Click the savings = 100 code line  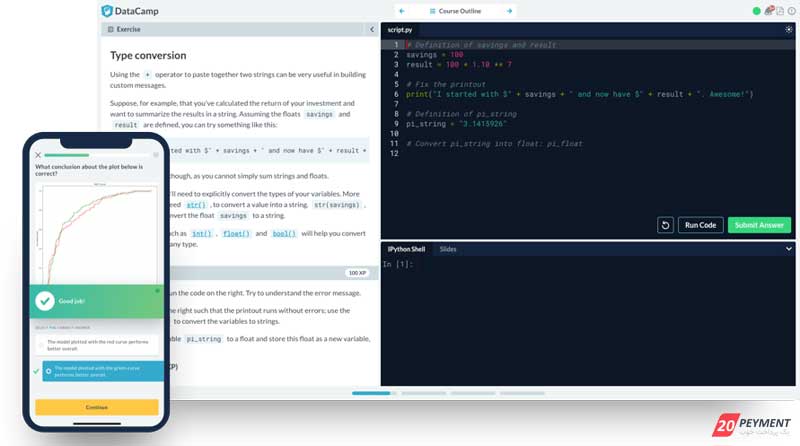pyautogui.click(x=435, y=55)
